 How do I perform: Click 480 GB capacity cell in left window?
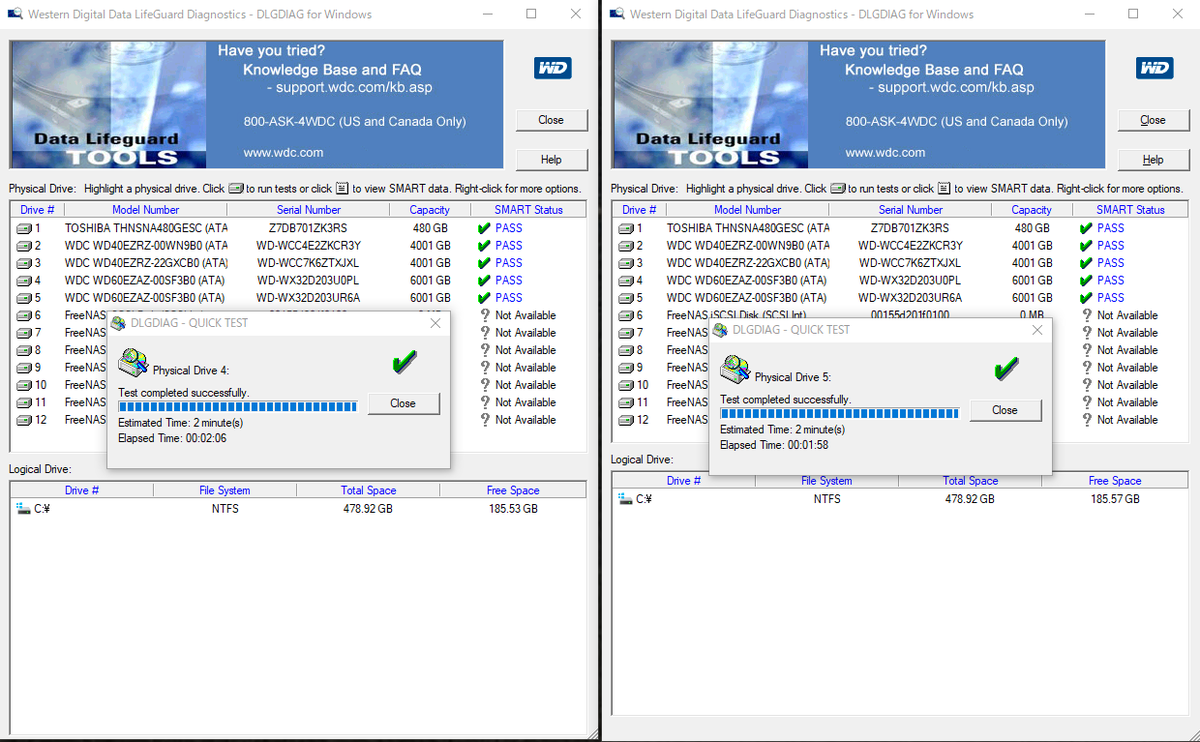click(430, 228)
